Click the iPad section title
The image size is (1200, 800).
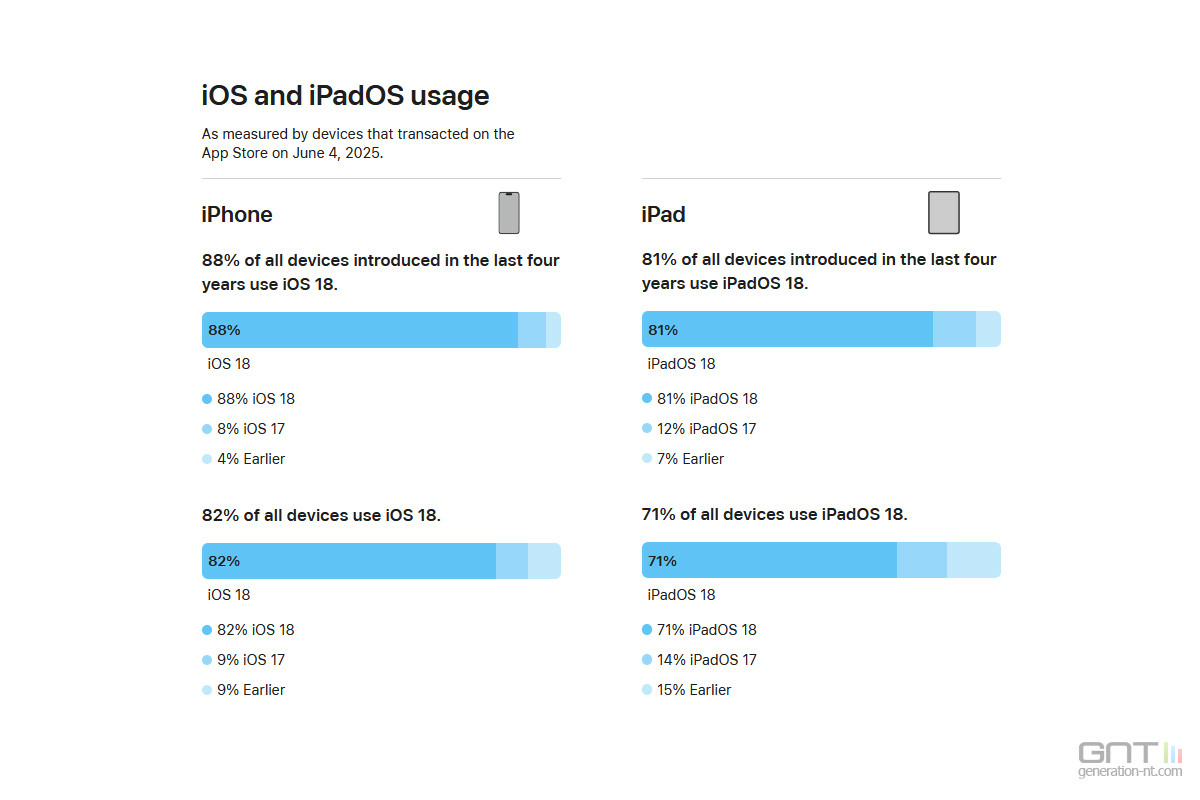[x=664, y=214]
